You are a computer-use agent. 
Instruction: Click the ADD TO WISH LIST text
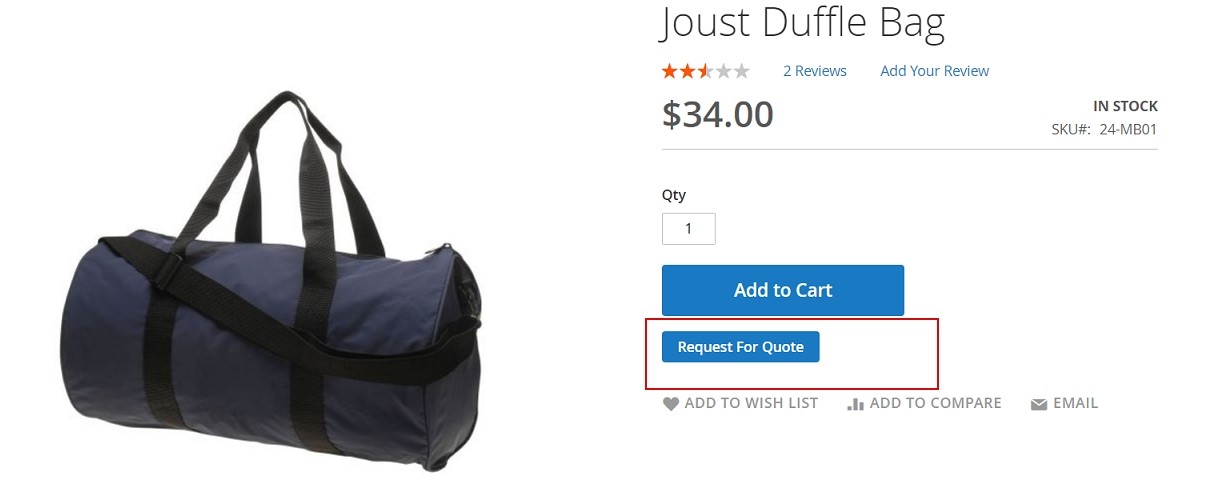click(751, 403)
